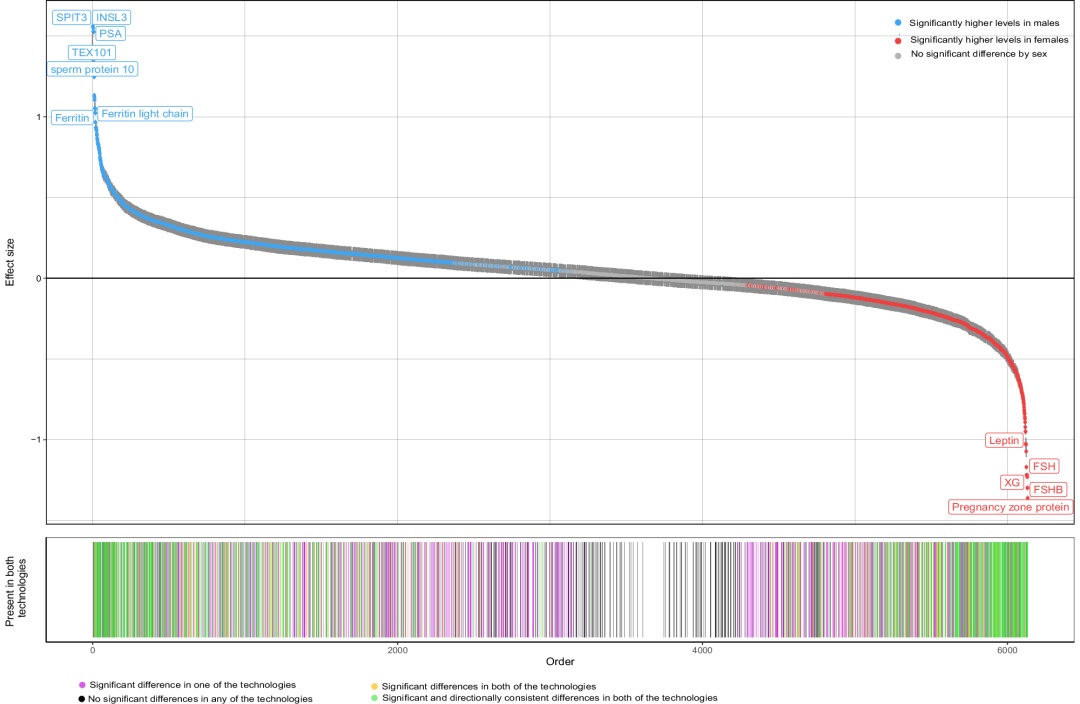Select the PSA label

point(110,33)
